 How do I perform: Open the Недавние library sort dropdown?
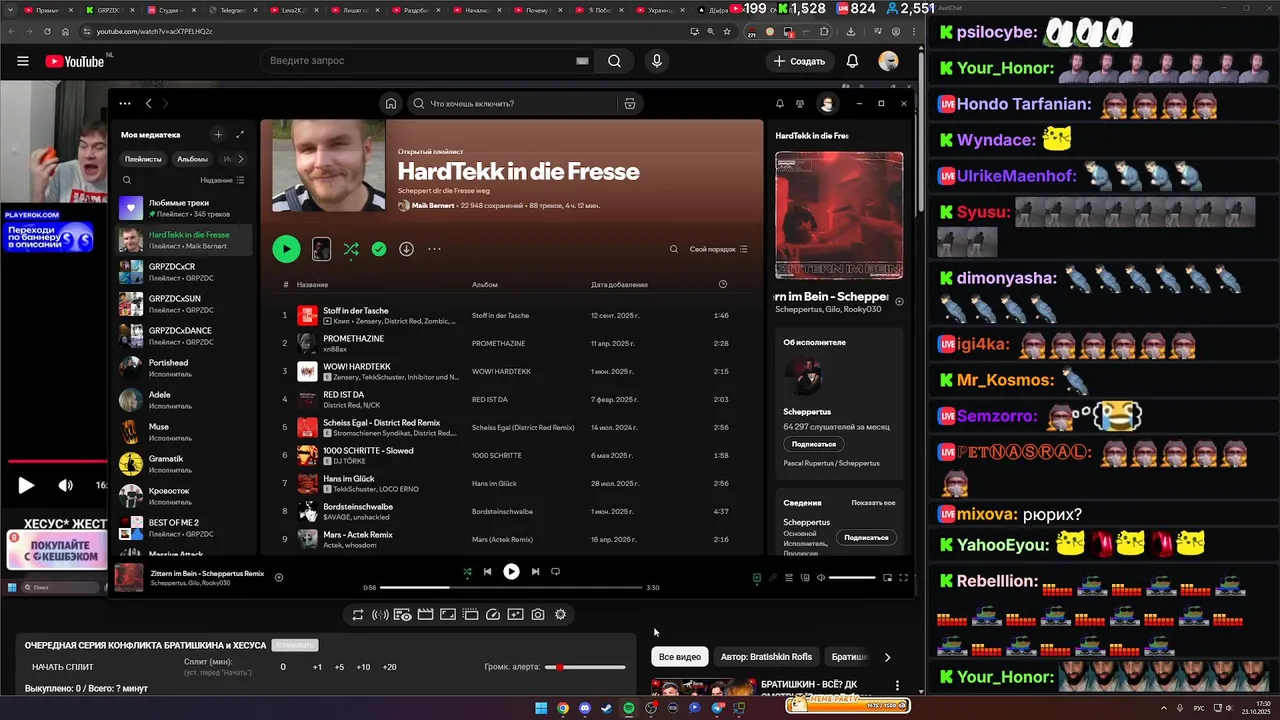click(x=222, y=180)
